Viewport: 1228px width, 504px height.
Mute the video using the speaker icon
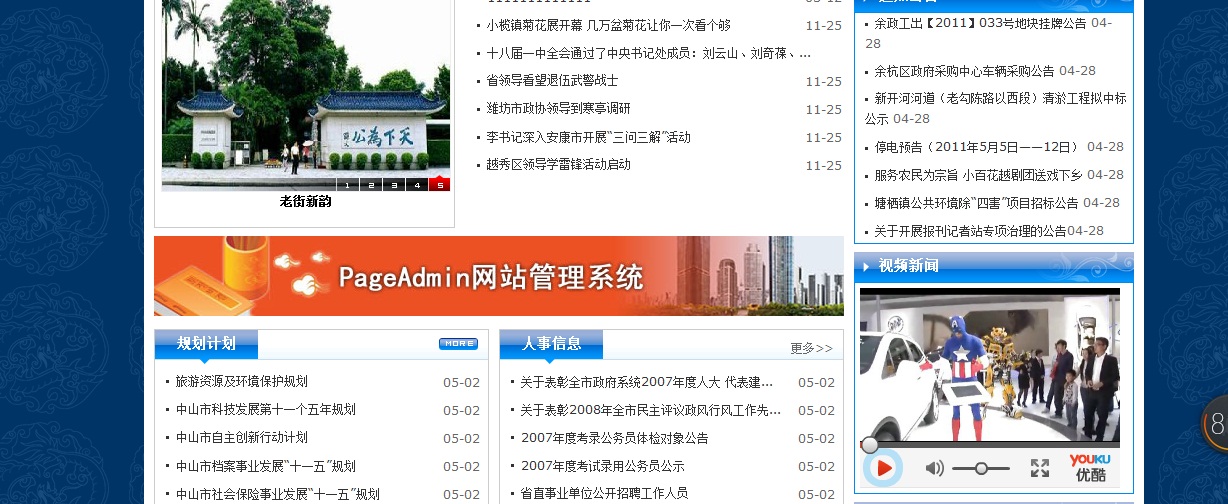pos(934,468)
